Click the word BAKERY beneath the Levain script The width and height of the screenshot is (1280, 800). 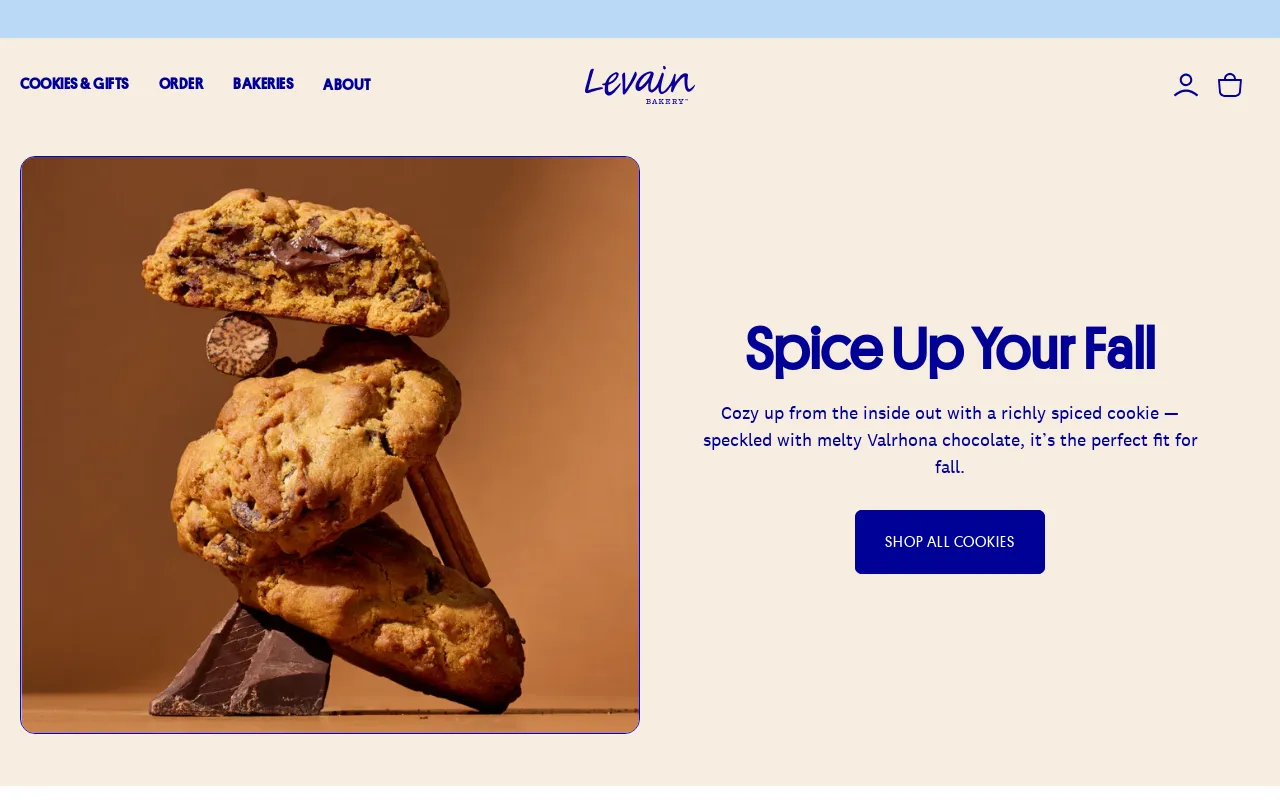pos(666,101)
